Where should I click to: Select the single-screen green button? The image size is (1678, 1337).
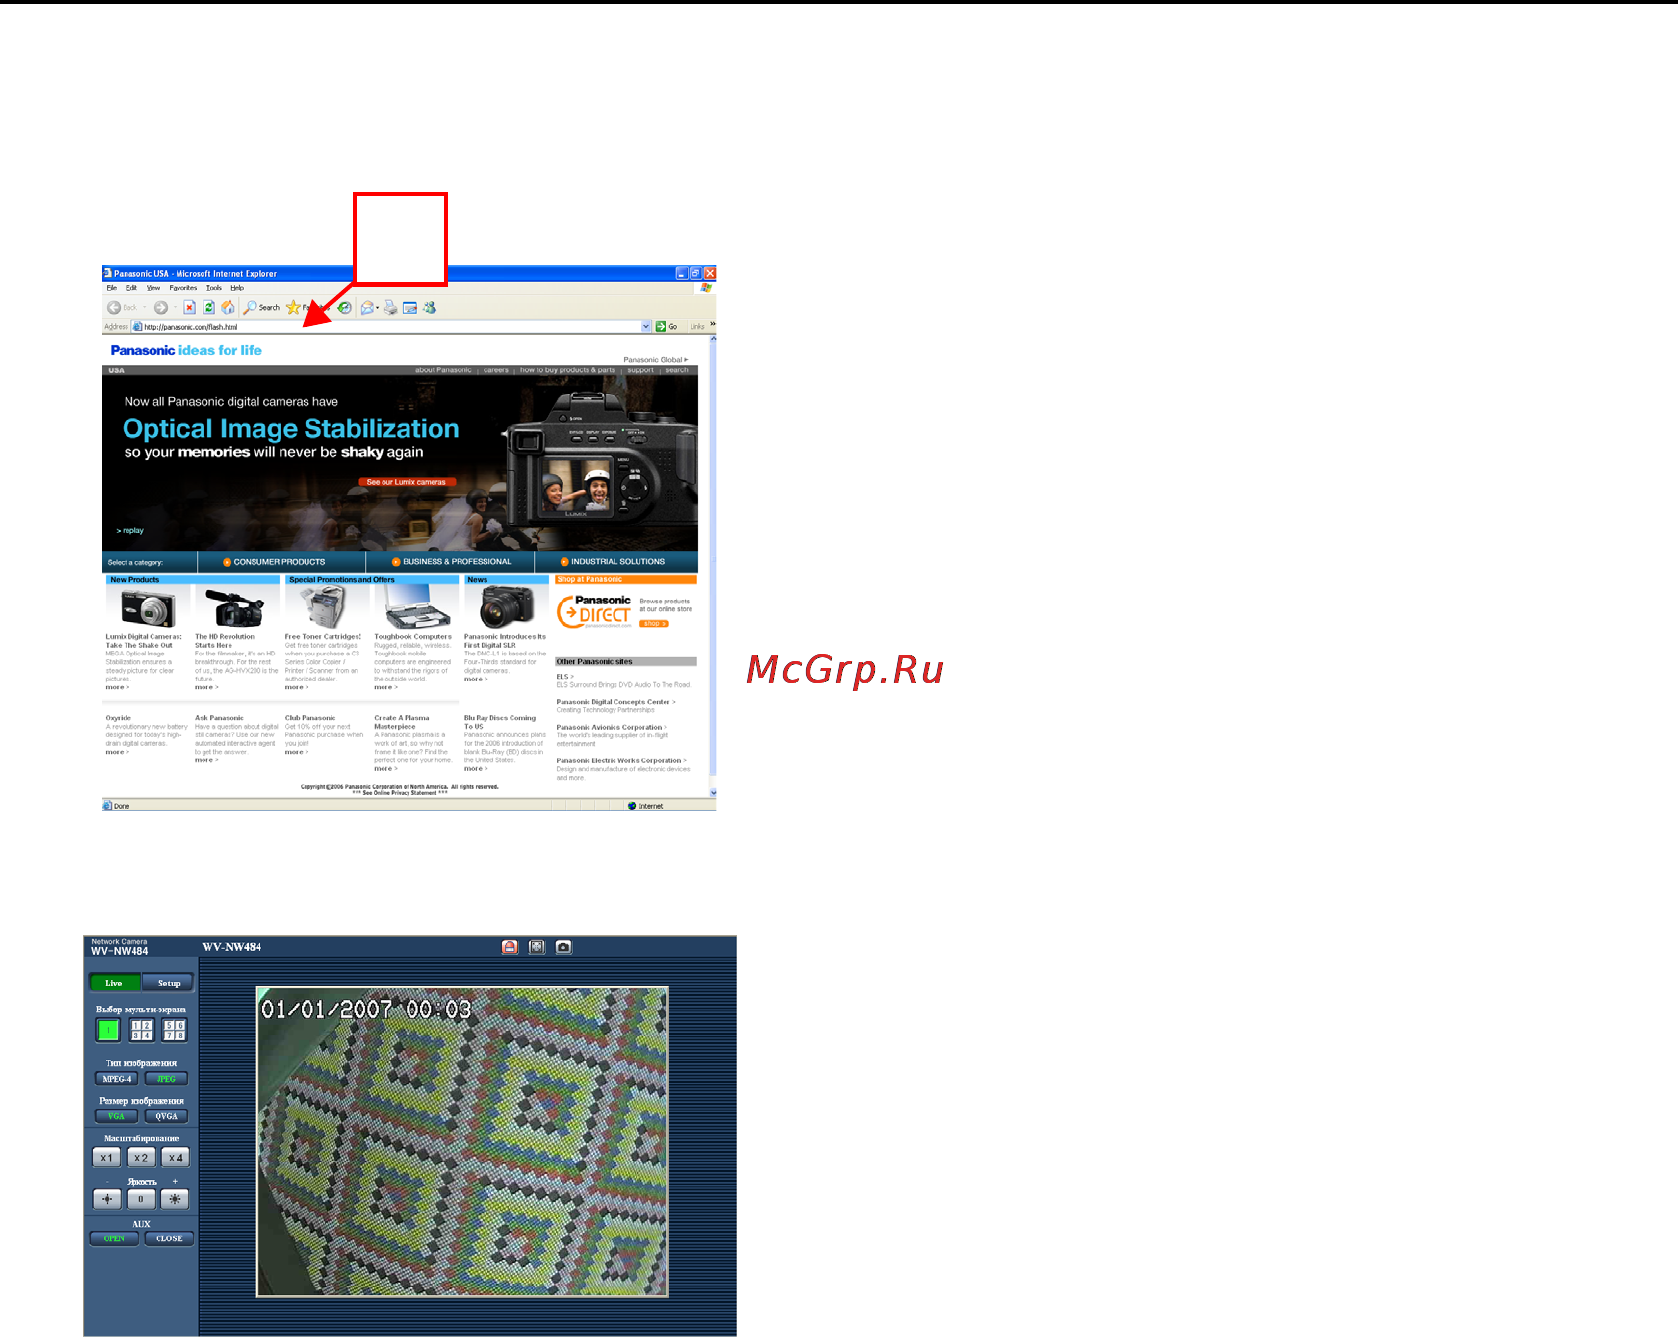[108, 1030]
